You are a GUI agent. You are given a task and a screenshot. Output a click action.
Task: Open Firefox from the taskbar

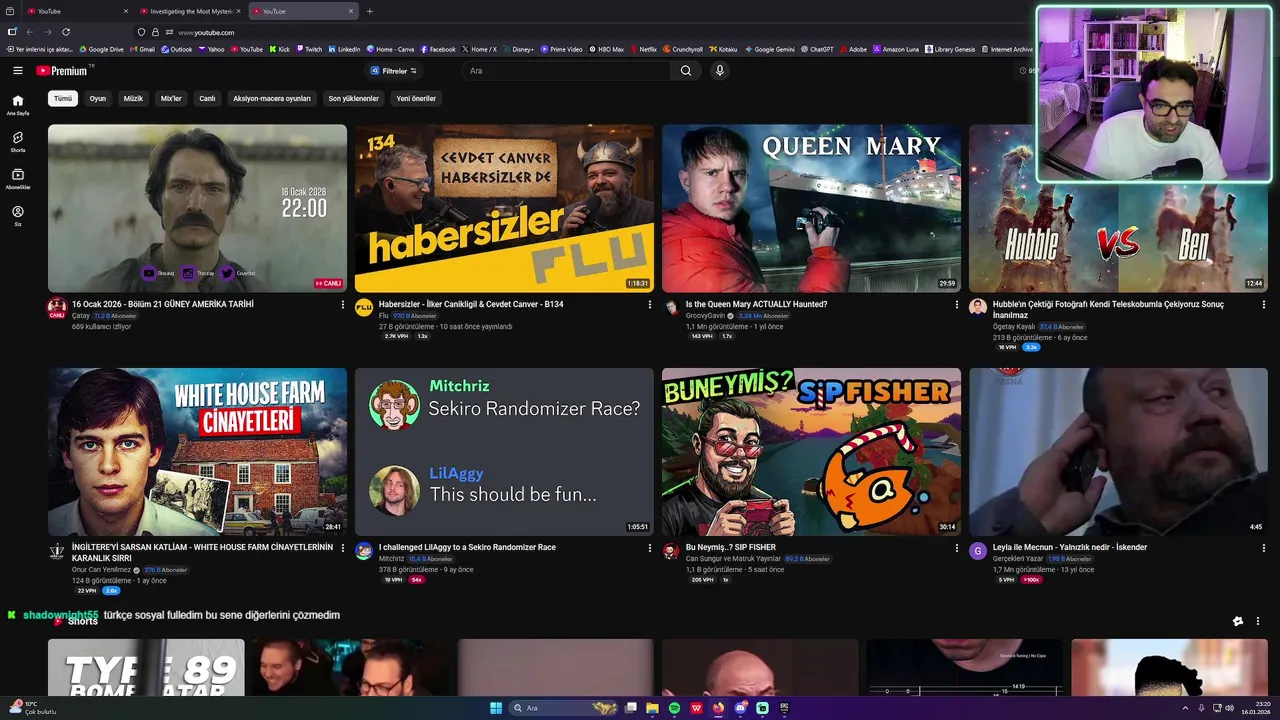click(718, 708)
